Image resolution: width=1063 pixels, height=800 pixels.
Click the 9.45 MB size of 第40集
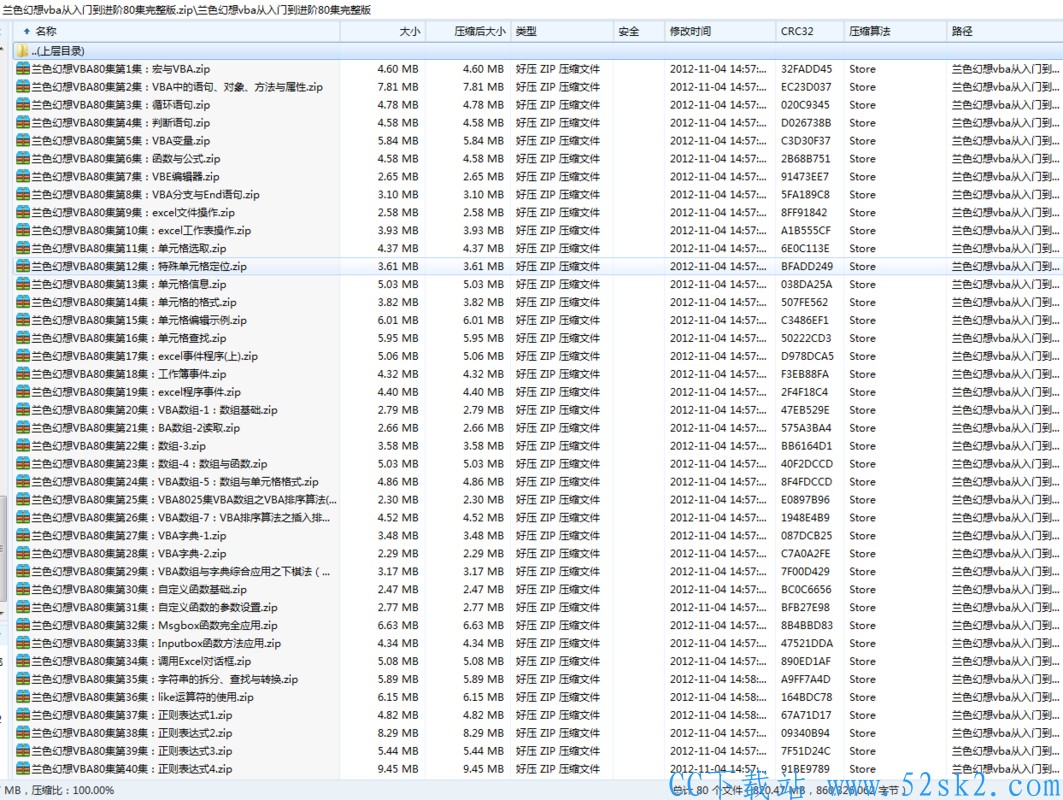(x=398, y=769)
